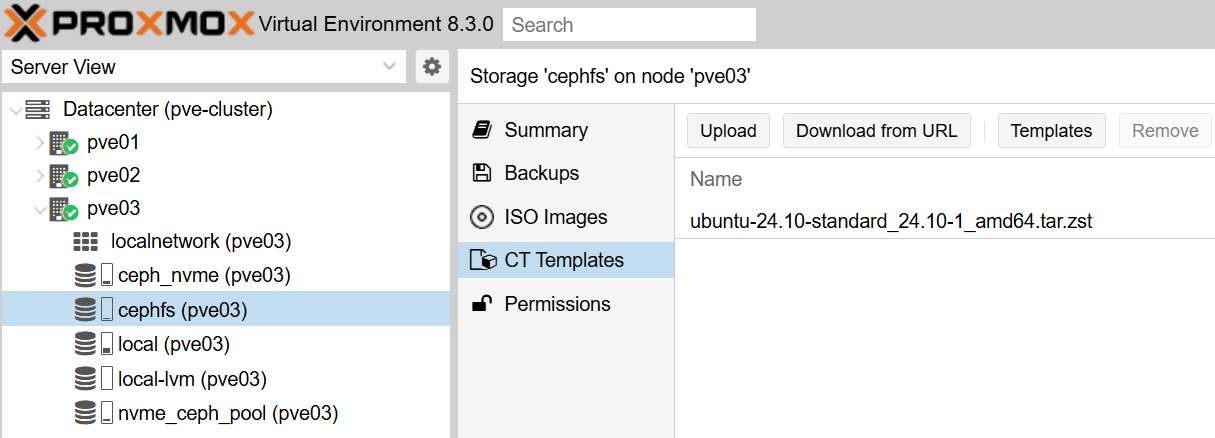Click the pve01 node icon
Screen dimensions: 1215x438
pos(63,143)
